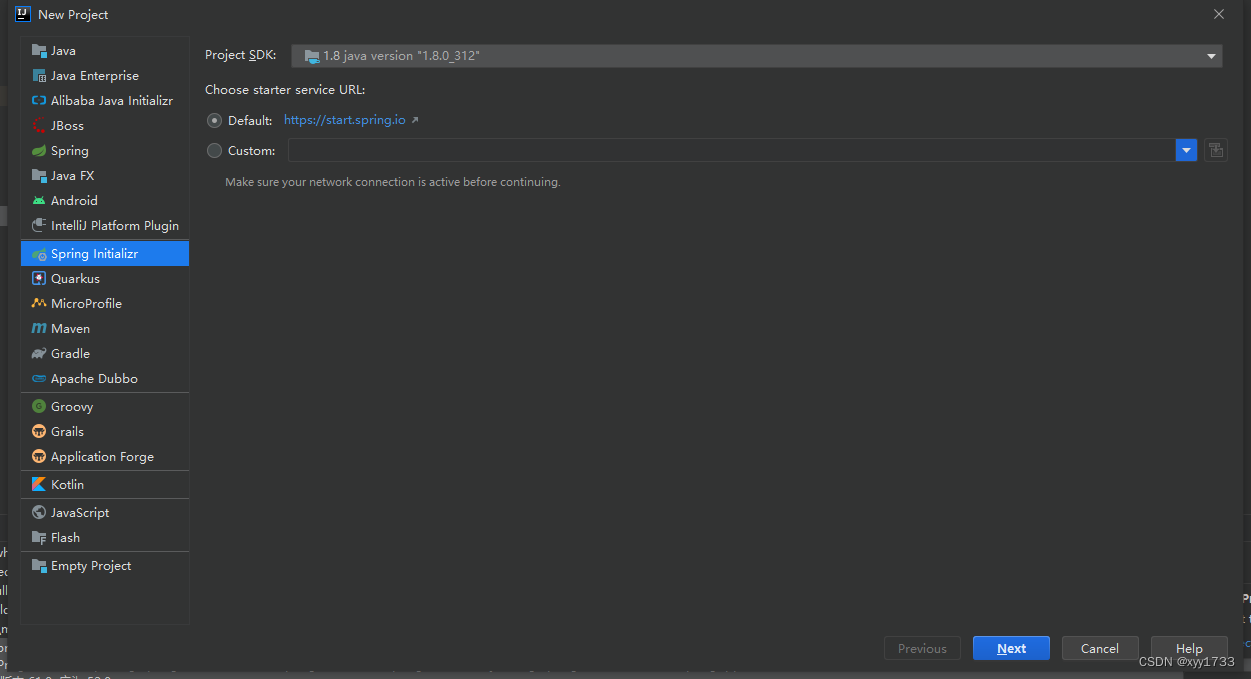Image resolution: width=1251 pixels, height=679 pixels.
Task: Click the disabled Previous button
Action: coord(922,648)
